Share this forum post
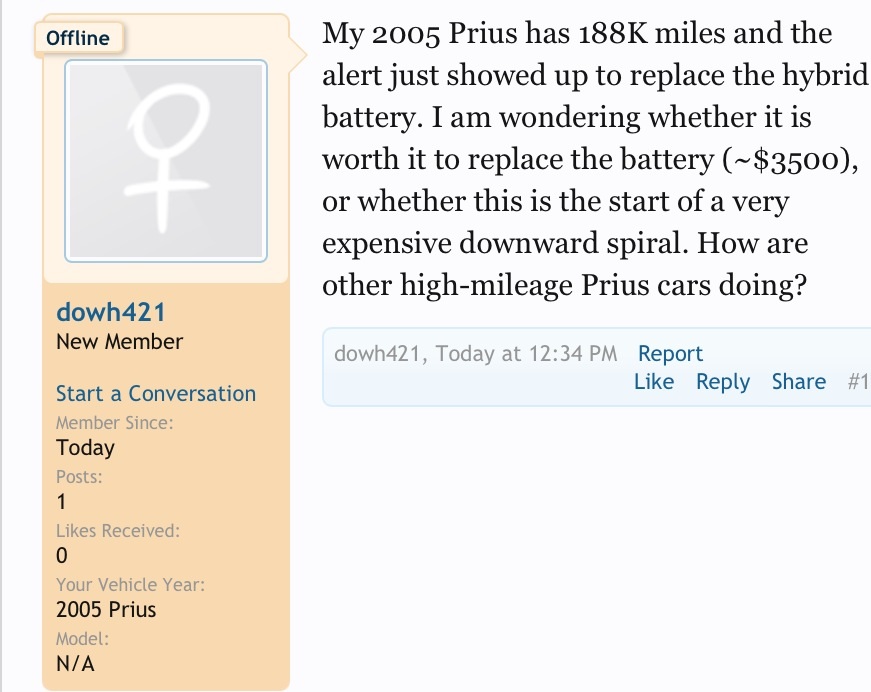Screen dimensions: 871x692 point(799,382)
